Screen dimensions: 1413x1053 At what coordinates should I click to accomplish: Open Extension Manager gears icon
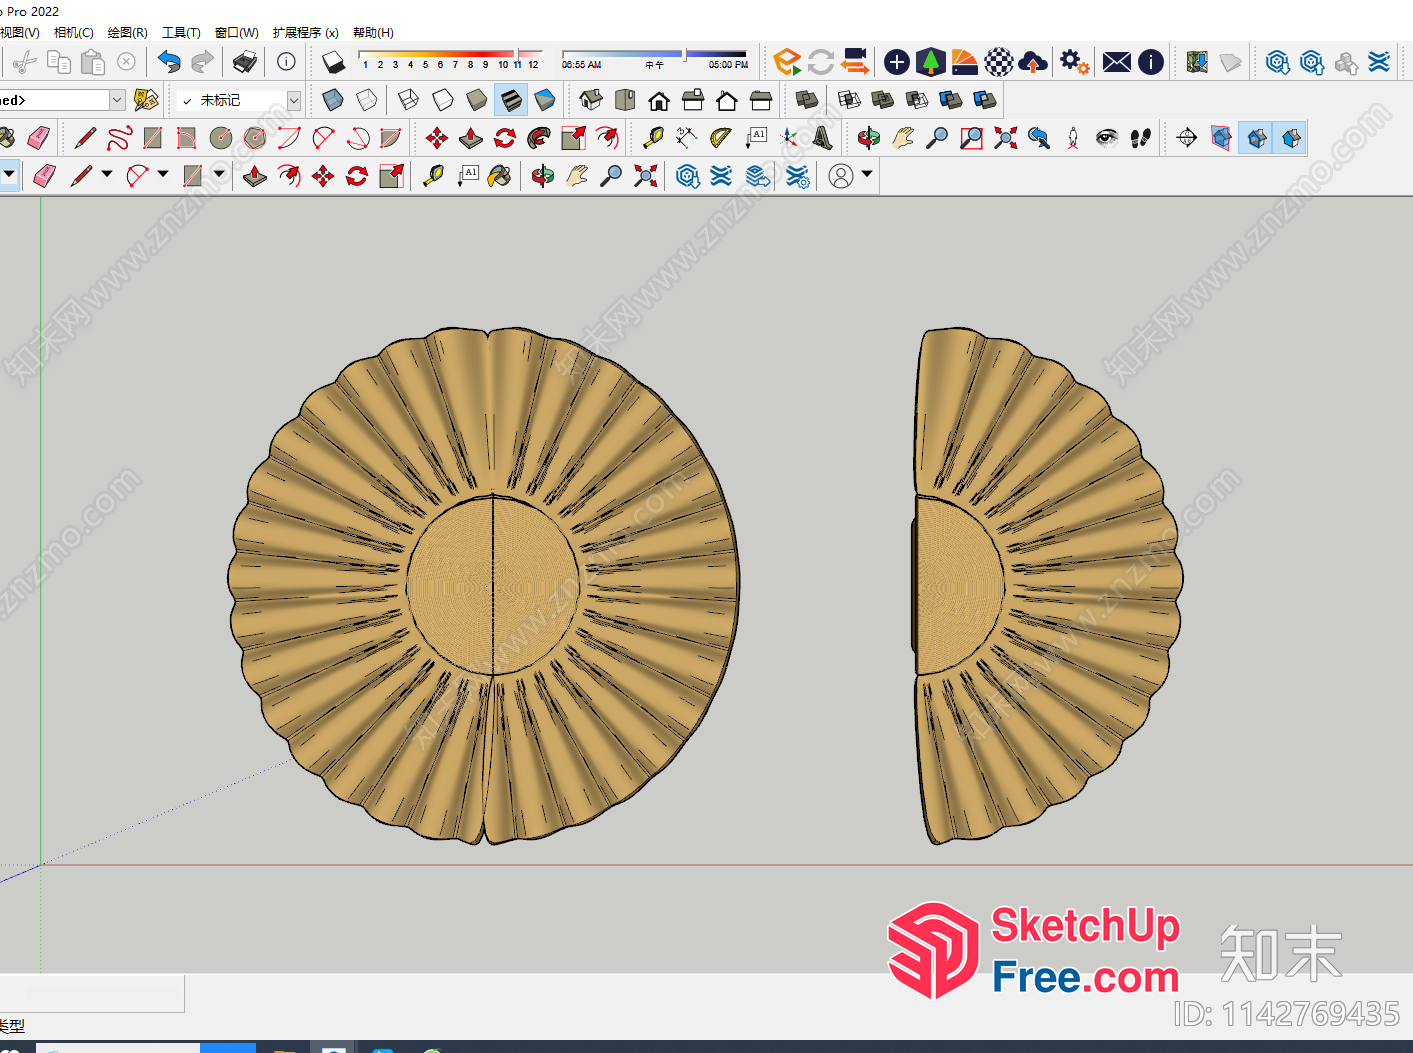tap(1075, 62)
